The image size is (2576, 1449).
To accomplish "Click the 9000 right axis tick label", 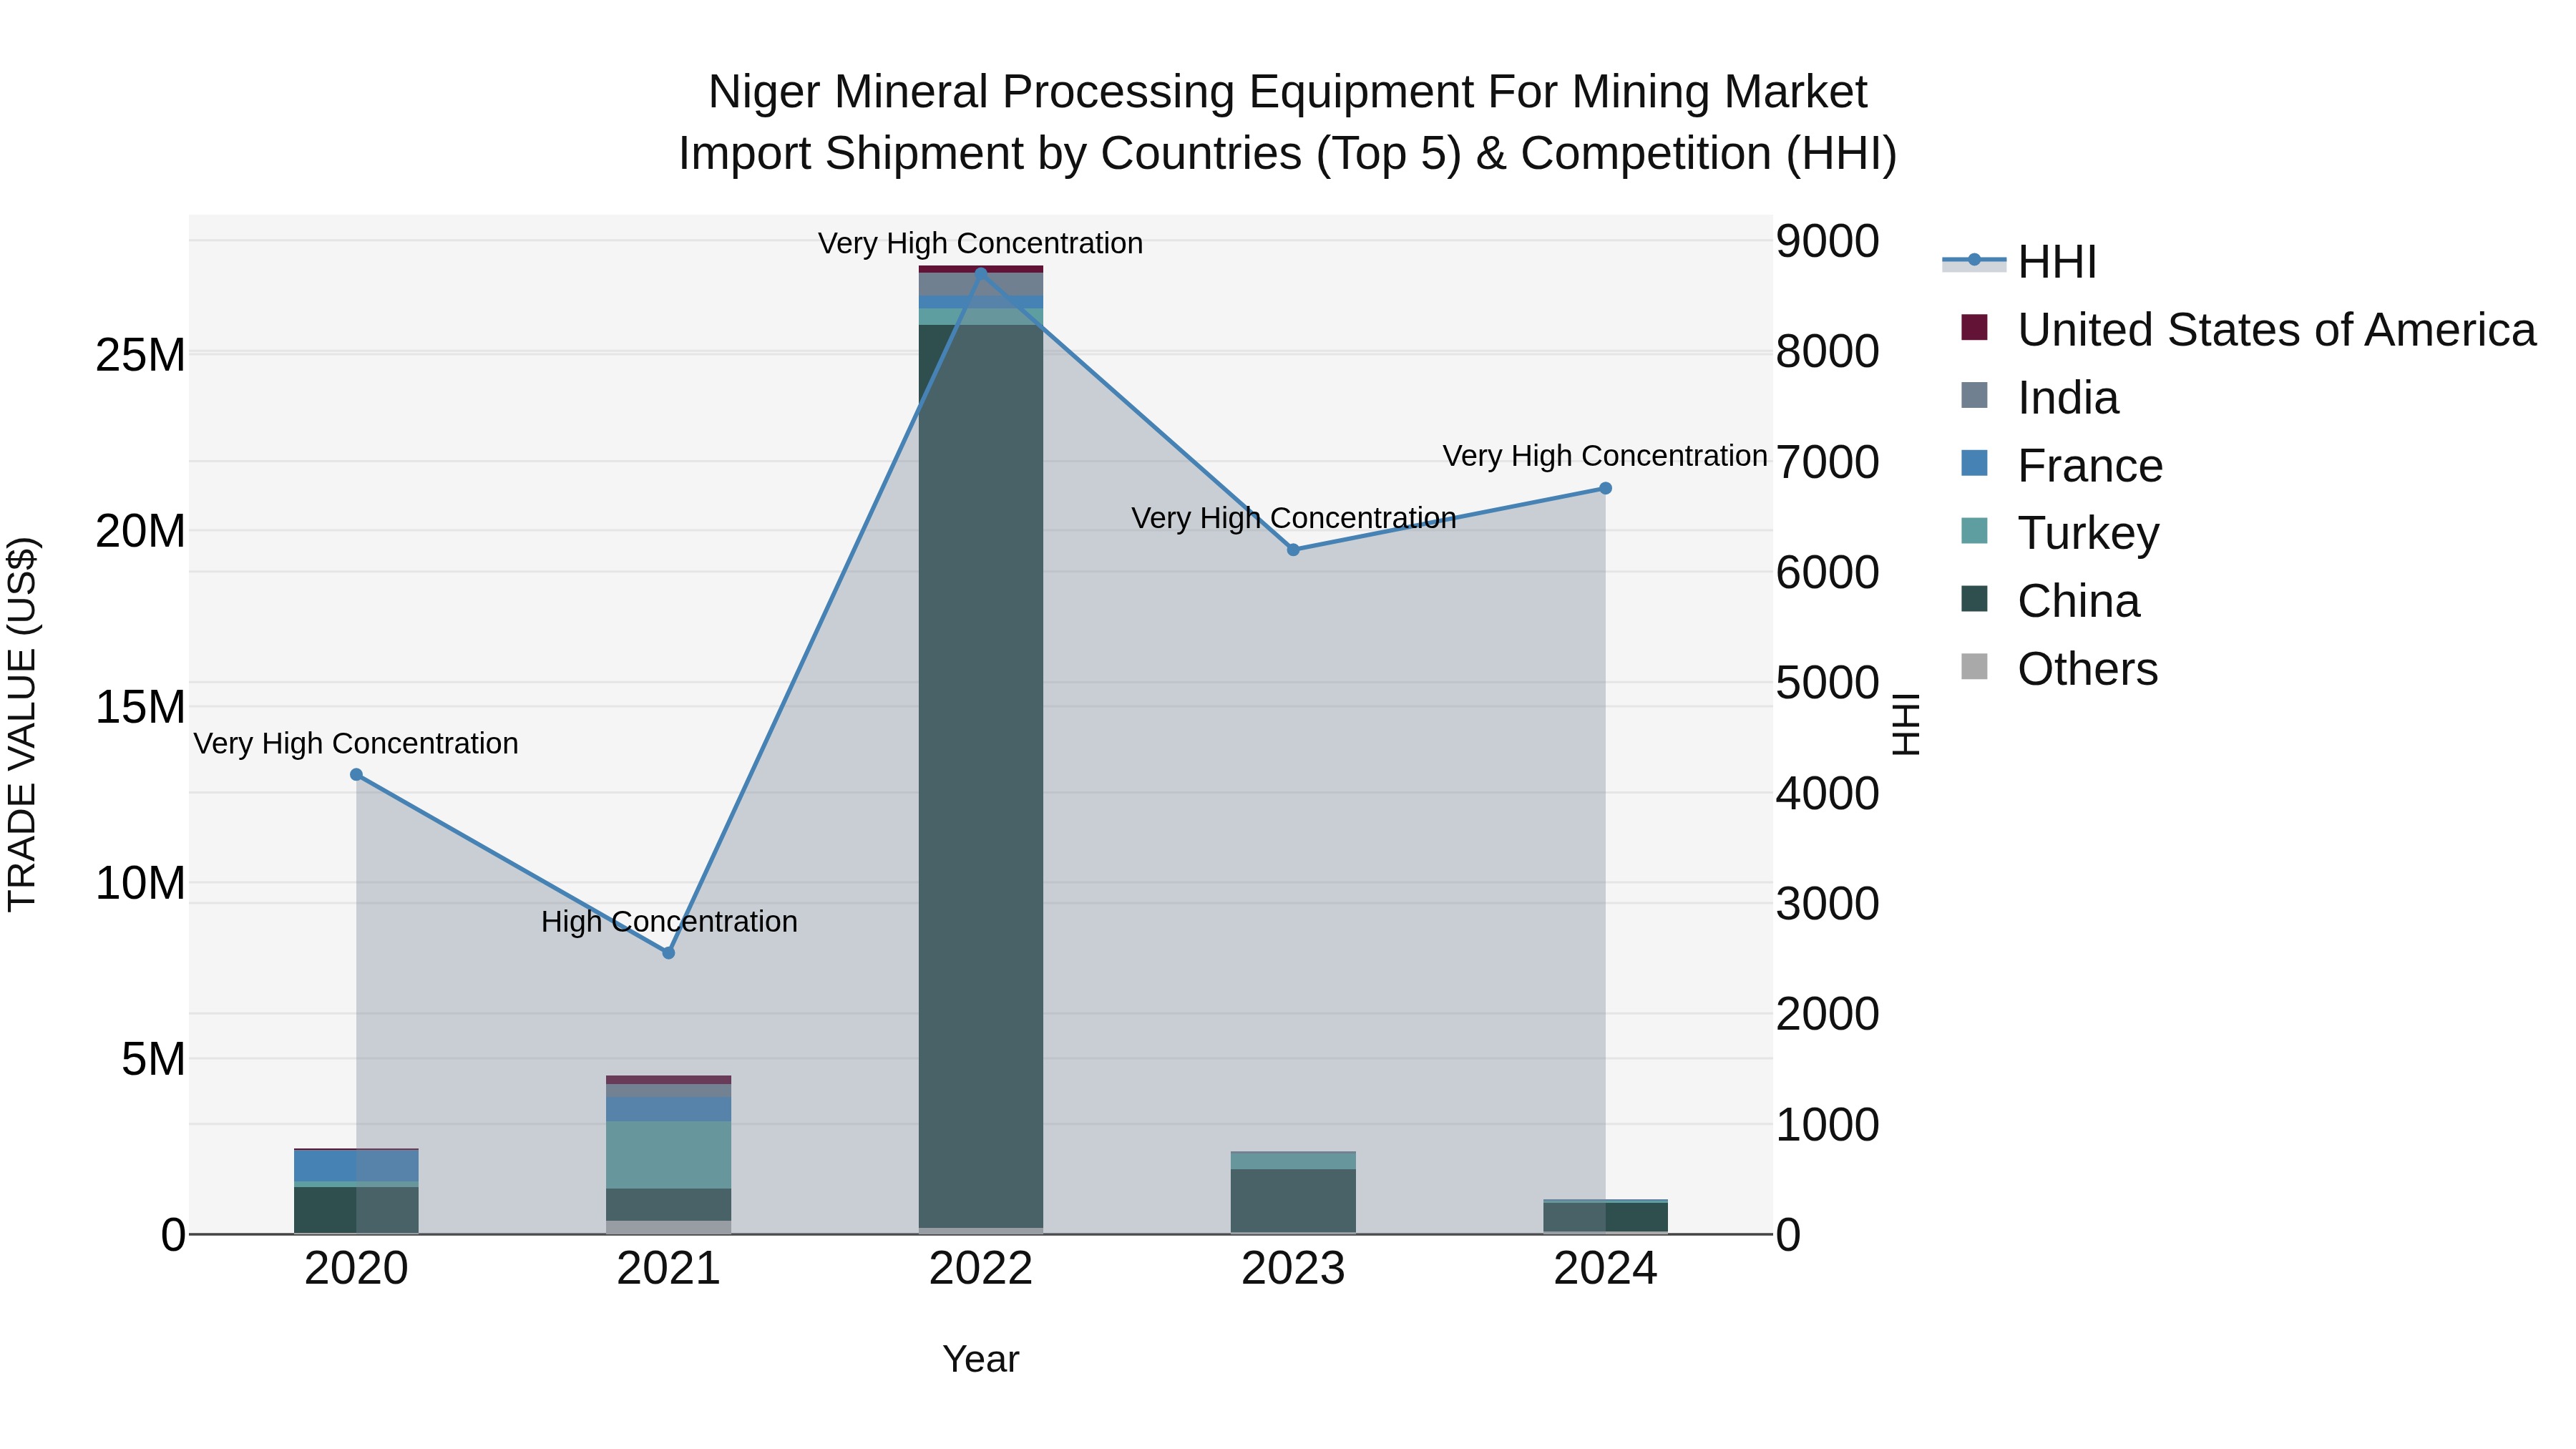I will point(1828,242).
